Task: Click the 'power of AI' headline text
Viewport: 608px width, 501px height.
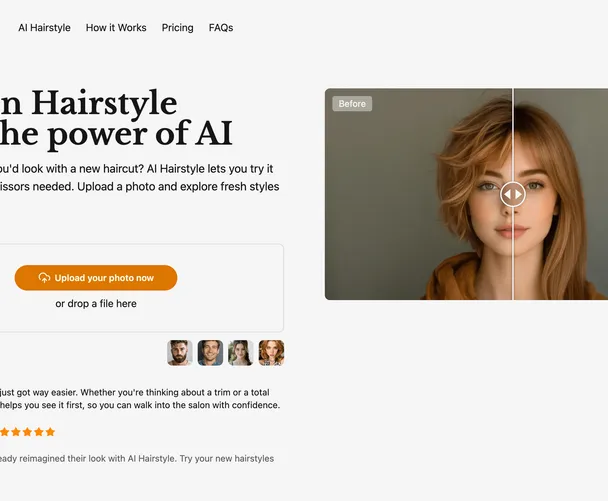Action: 140,134
